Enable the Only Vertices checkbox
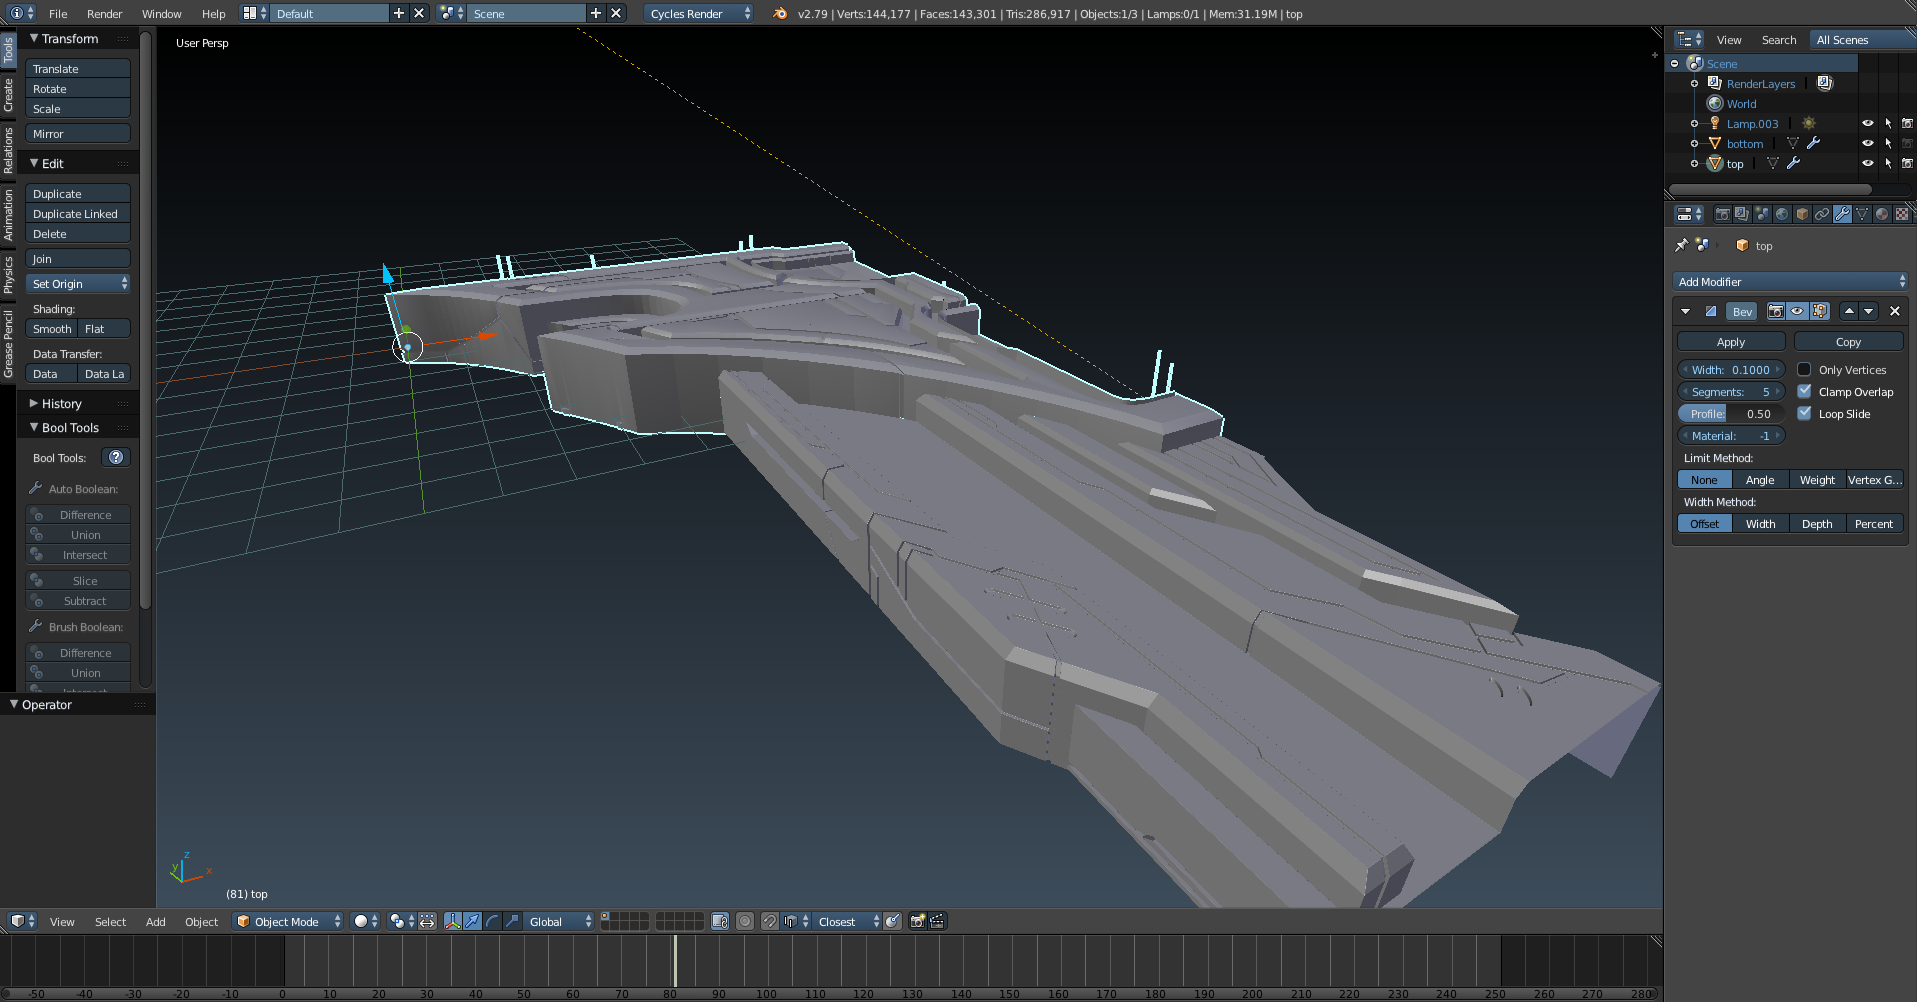1917x1002 pixels. click(x=1804, y=369)
